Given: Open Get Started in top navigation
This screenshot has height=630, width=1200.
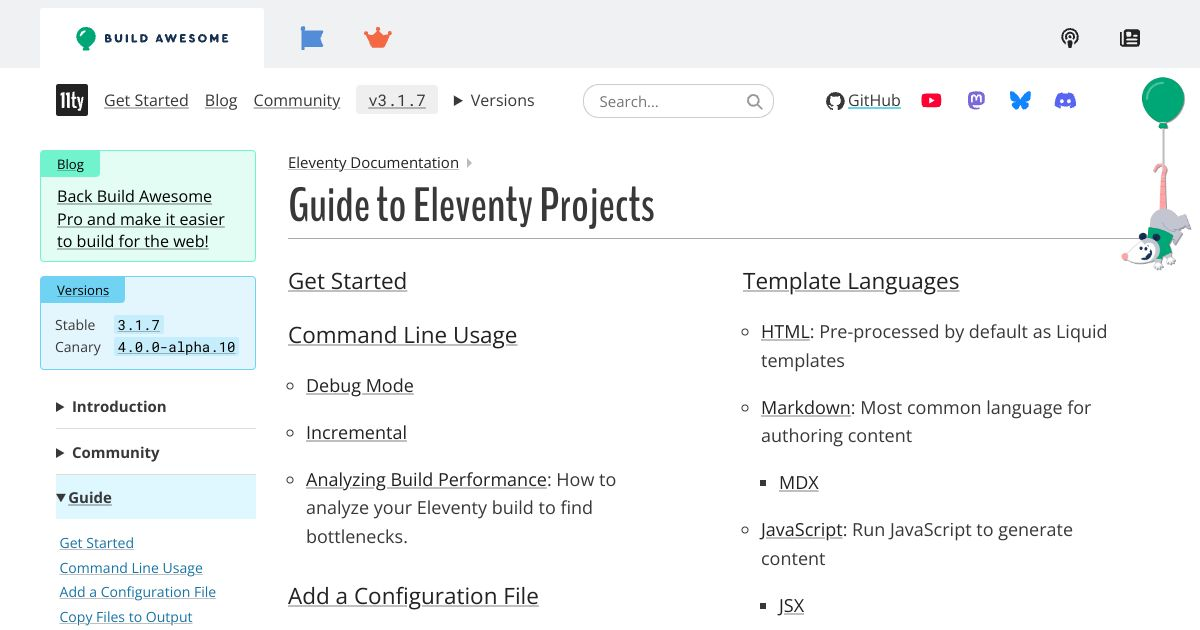Looking at the screenshot, I should coord(146,100).
